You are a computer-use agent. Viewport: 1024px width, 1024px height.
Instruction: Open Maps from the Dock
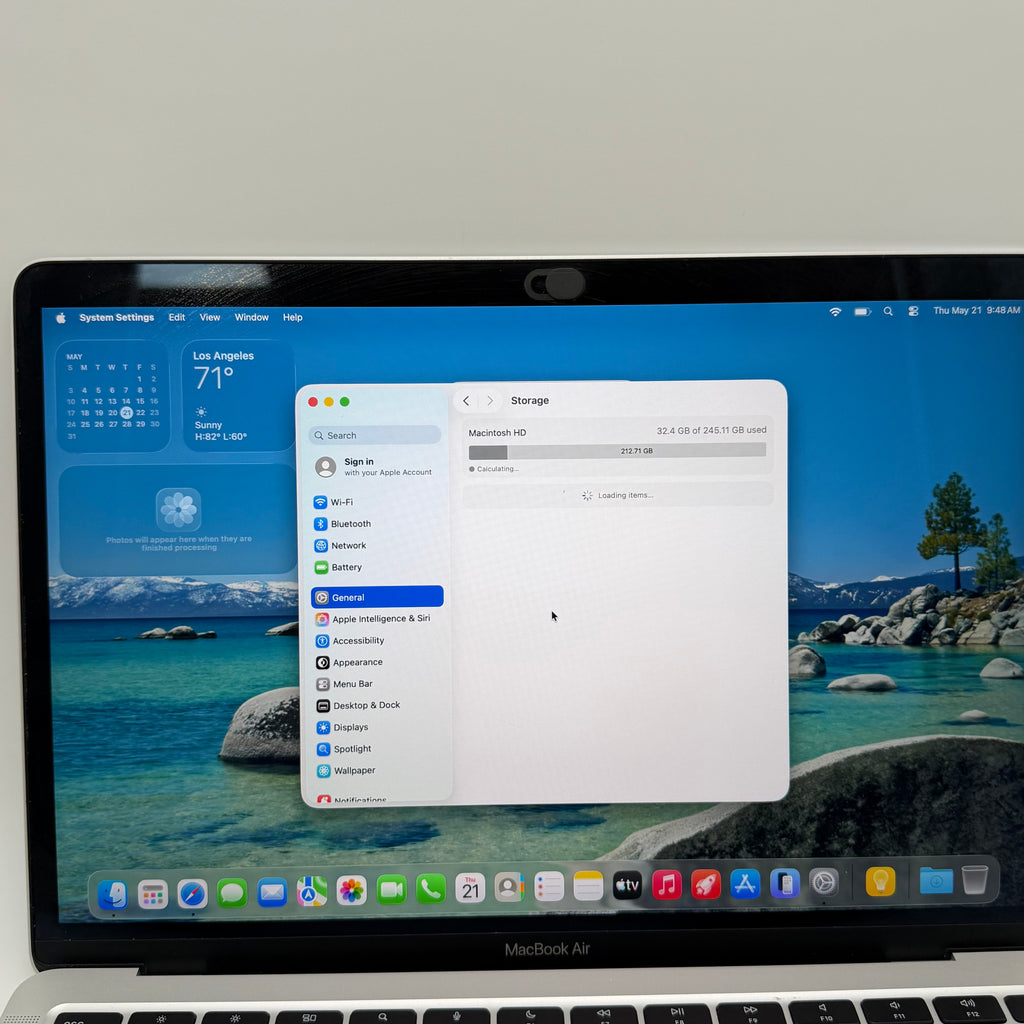[x=312, y=891]
